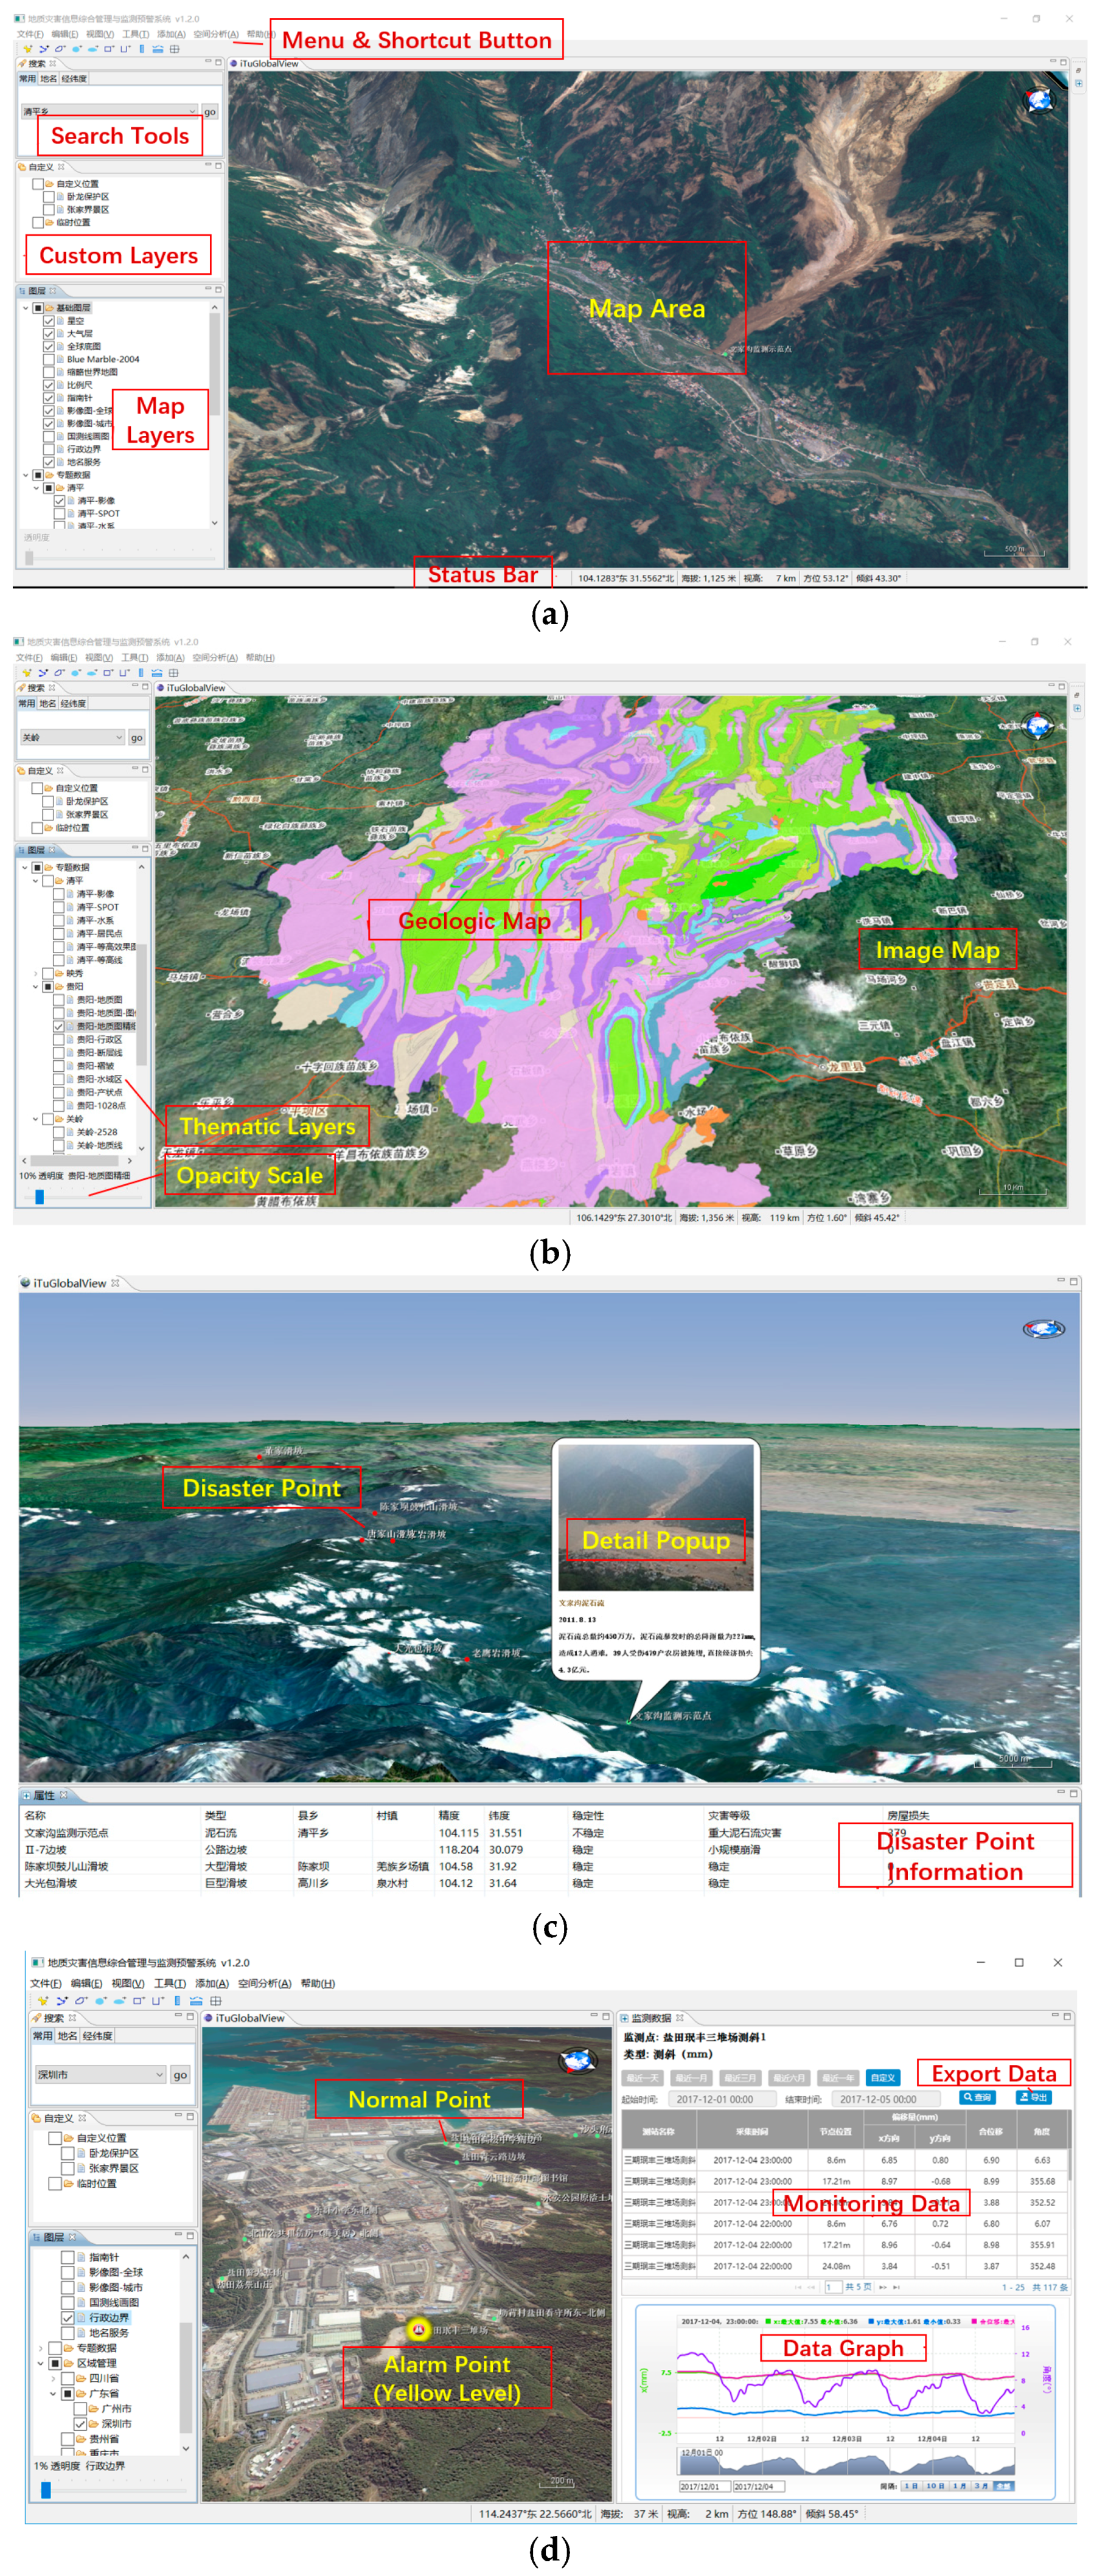Image resolution: width=1094 pixels, height=2576 pixels.
Task: Uncheck 贵阳-地质图精细 layer in screenshot (b)
Action: tap(58, 1026)
